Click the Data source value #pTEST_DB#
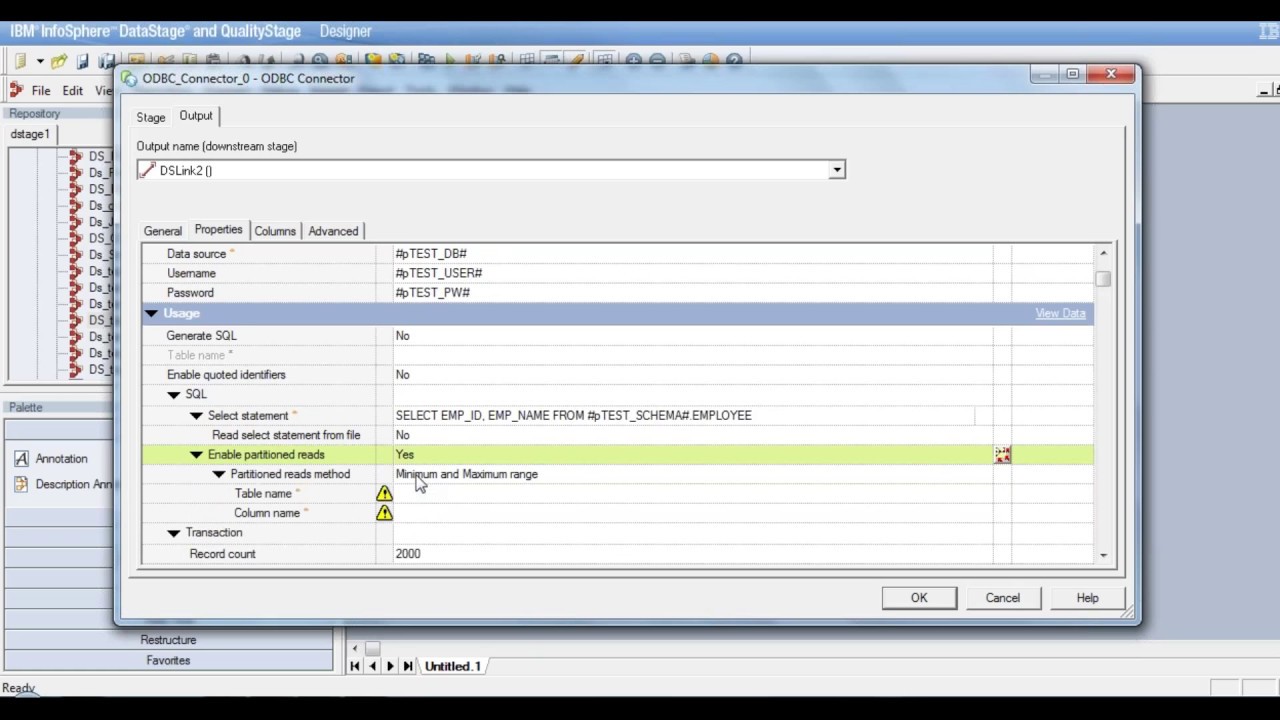Viewport: 1280px width, 720px height. 431,254
